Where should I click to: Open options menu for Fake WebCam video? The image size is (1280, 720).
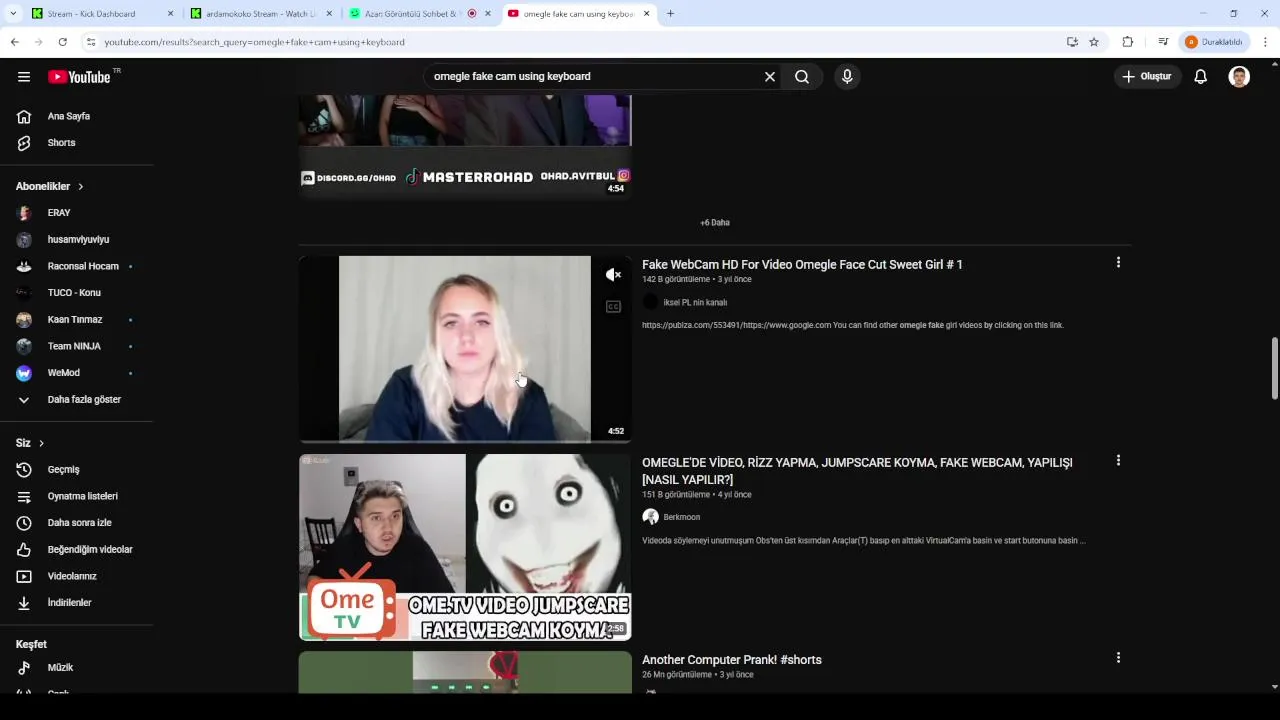click(x=1118, y=263)
